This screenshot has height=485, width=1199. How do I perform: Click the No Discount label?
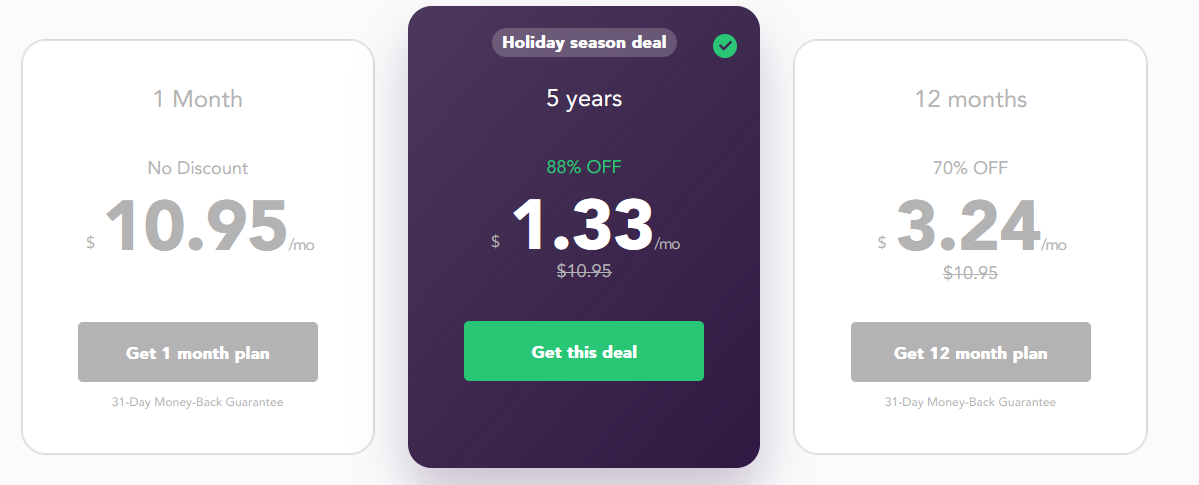(198, 168)
